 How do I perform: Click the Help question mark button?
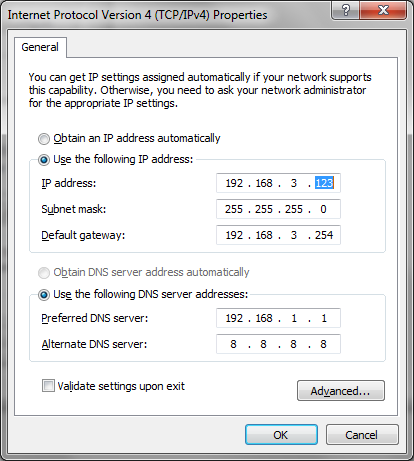[x=345, y=10]
